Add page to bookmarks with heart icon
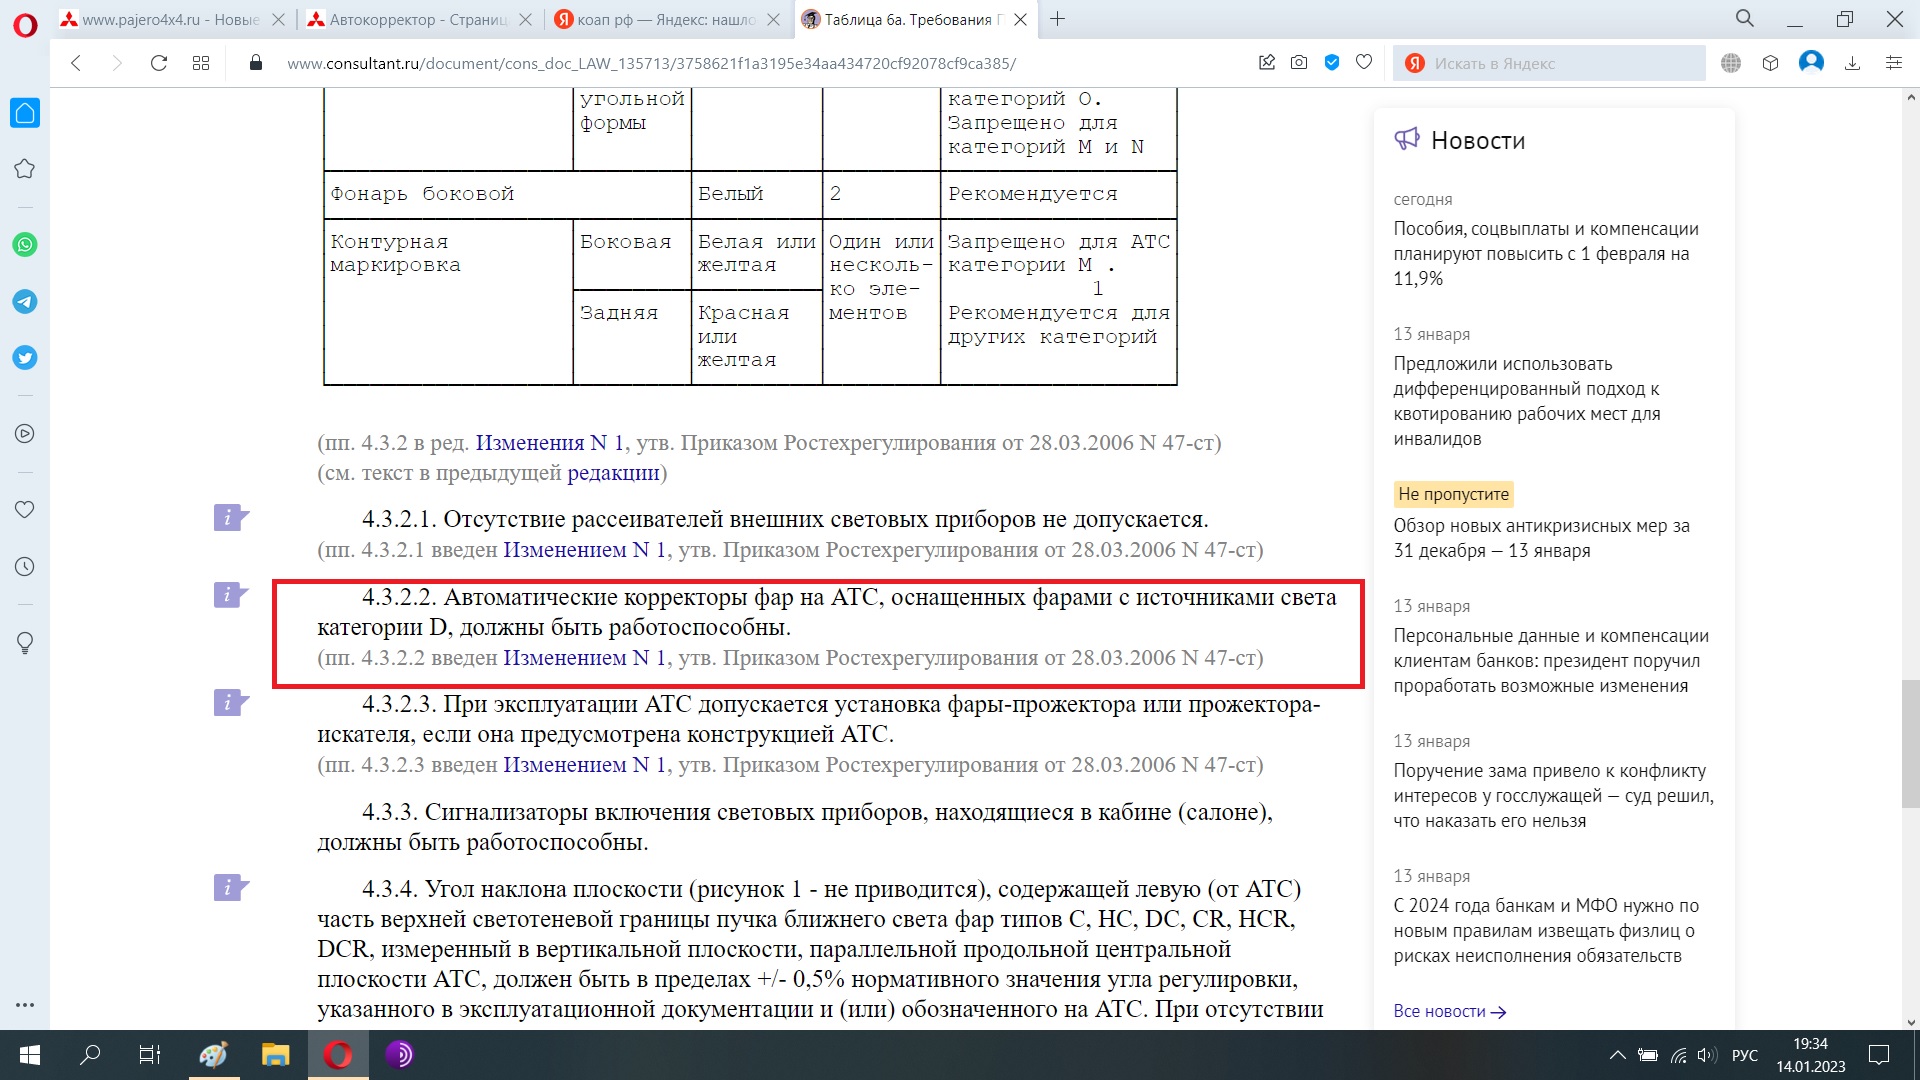1920x1080 pixels. pos(1364,63)
